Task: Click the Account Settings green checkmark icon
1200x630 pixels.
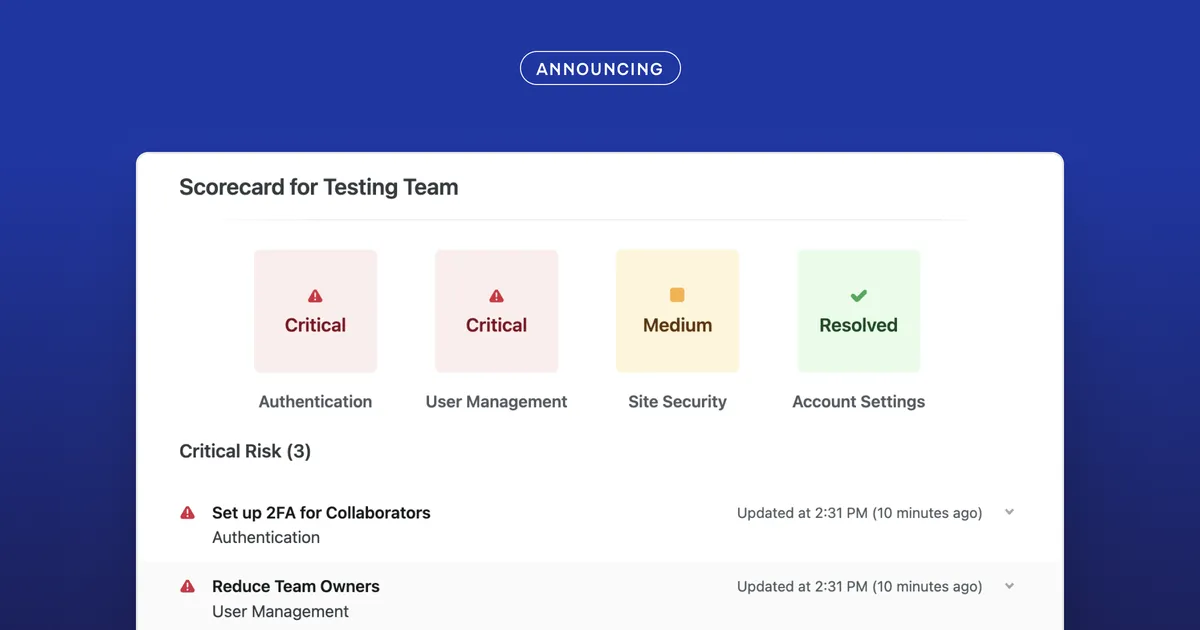Action: [x=858, y=295]
